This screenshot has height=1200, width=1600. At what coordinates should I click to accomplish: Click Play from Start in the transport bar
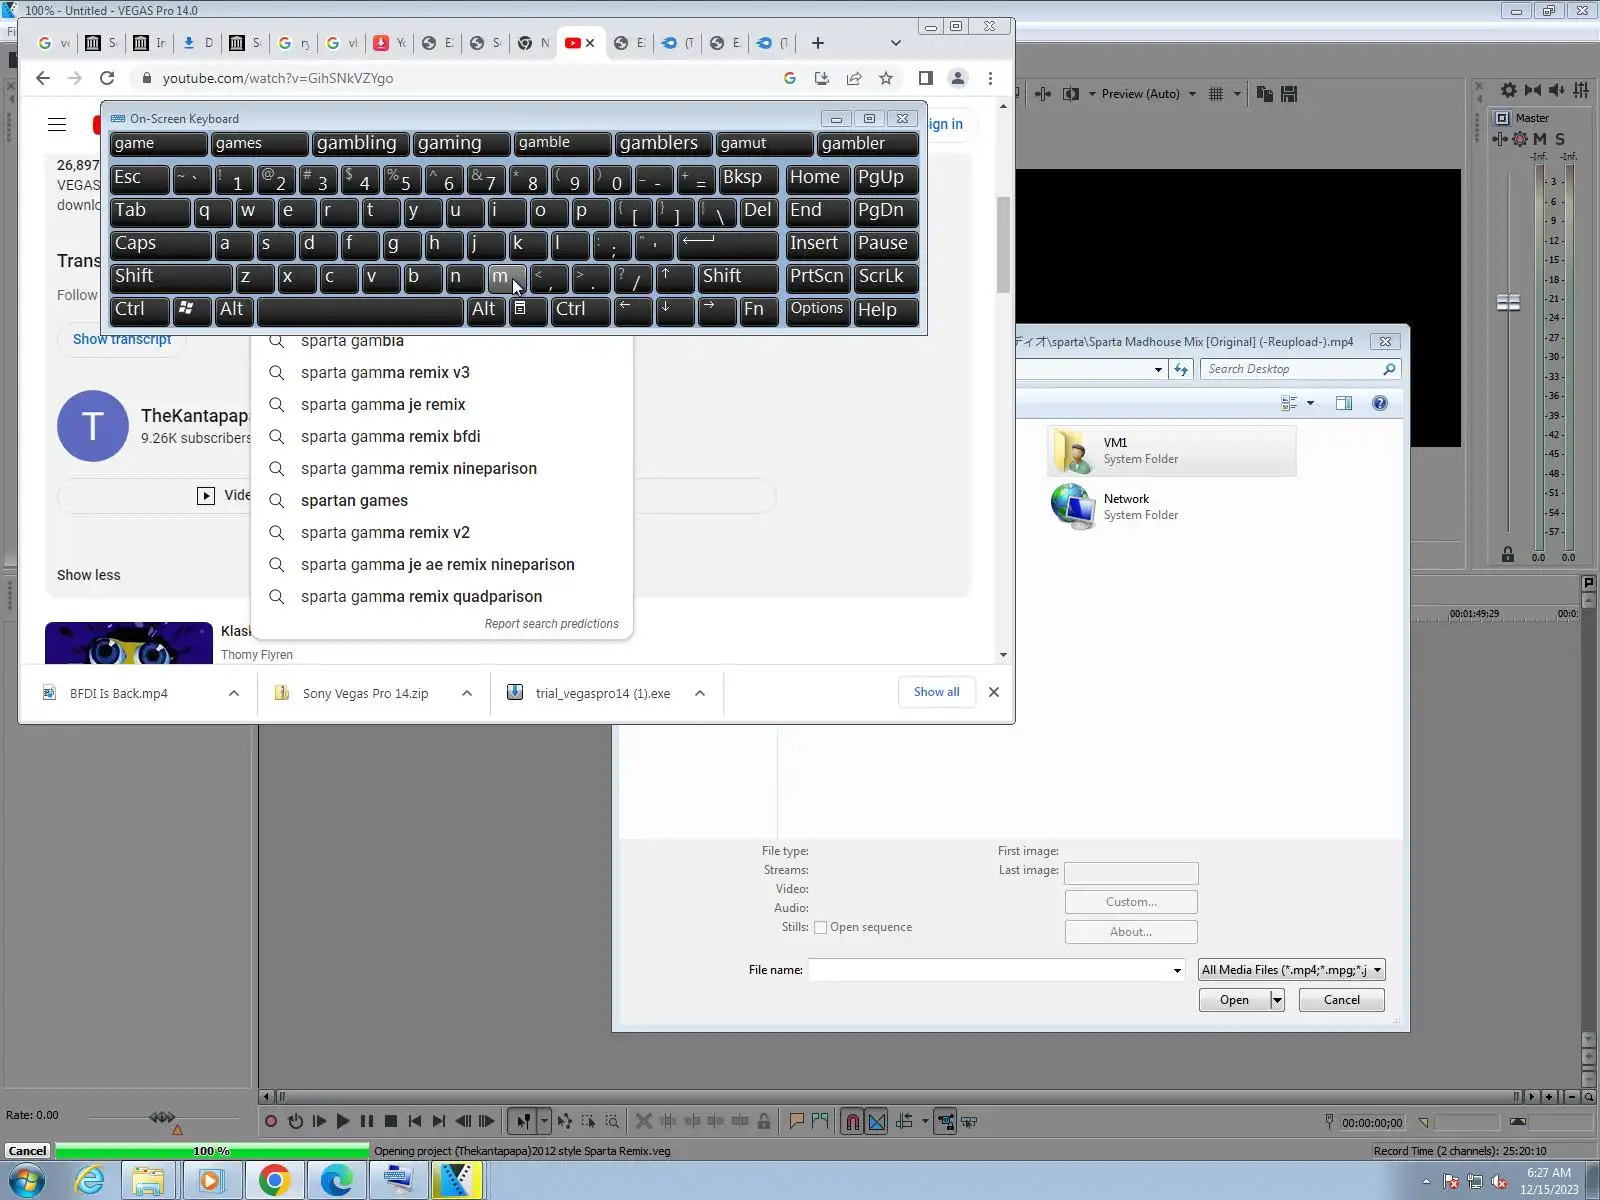click(319, 1122)
